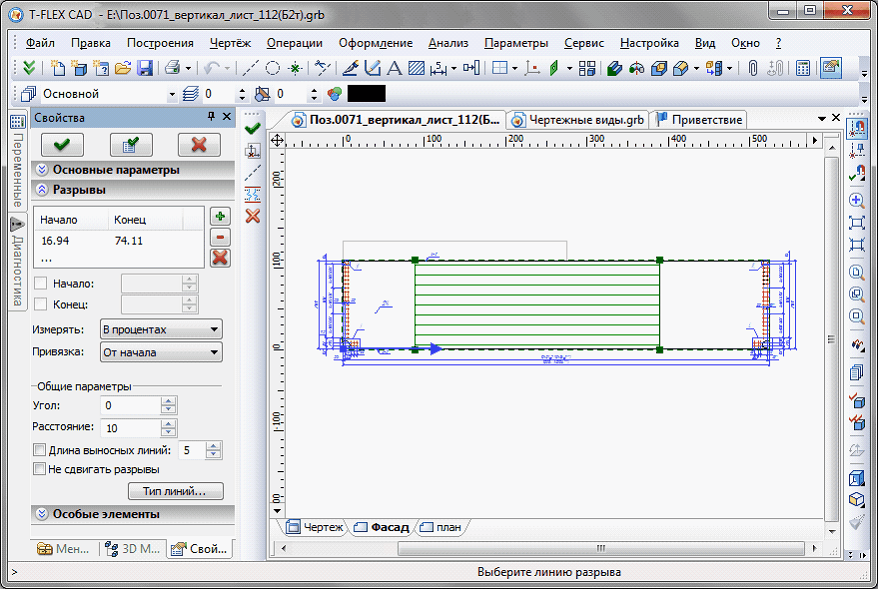Click the extrusion operation icon
The image size is (879, 590).
614,68
